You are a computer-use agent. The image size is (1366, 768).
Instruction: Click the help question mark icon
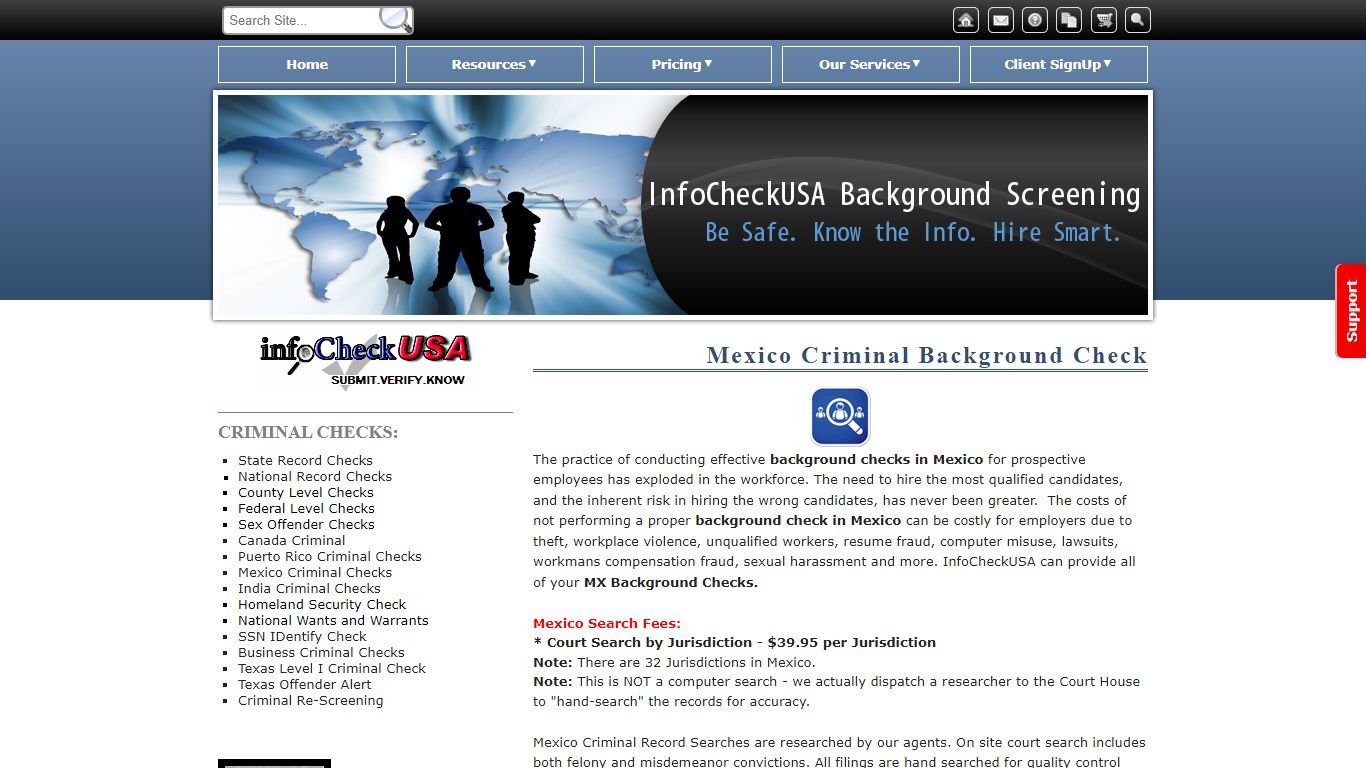click(x=1034, y=19)
